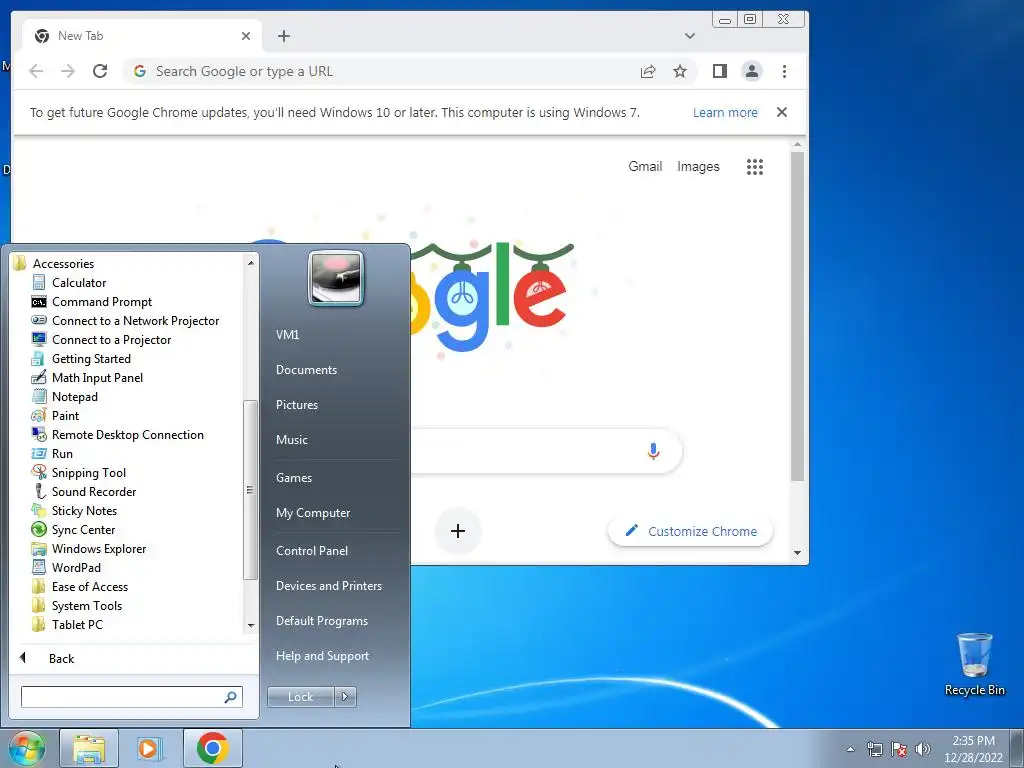
Task: Open Google apps grid
Action: [755, 167]
